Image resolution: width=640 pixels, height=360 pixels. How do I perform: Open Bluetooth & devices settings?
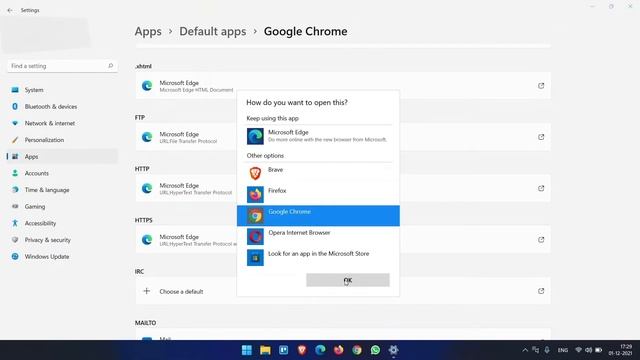[62, 107]
